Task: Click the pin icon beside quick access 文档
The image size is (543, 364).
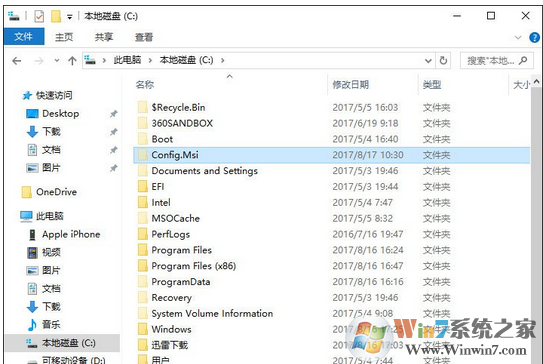Action: (x=113, y=150)
